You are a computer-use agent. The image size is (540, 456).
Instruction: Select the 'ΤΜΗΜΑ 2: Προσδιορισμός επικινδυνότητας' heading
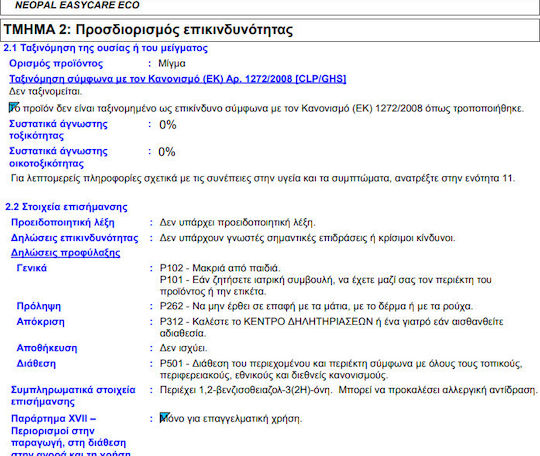[x=148, y=30]
